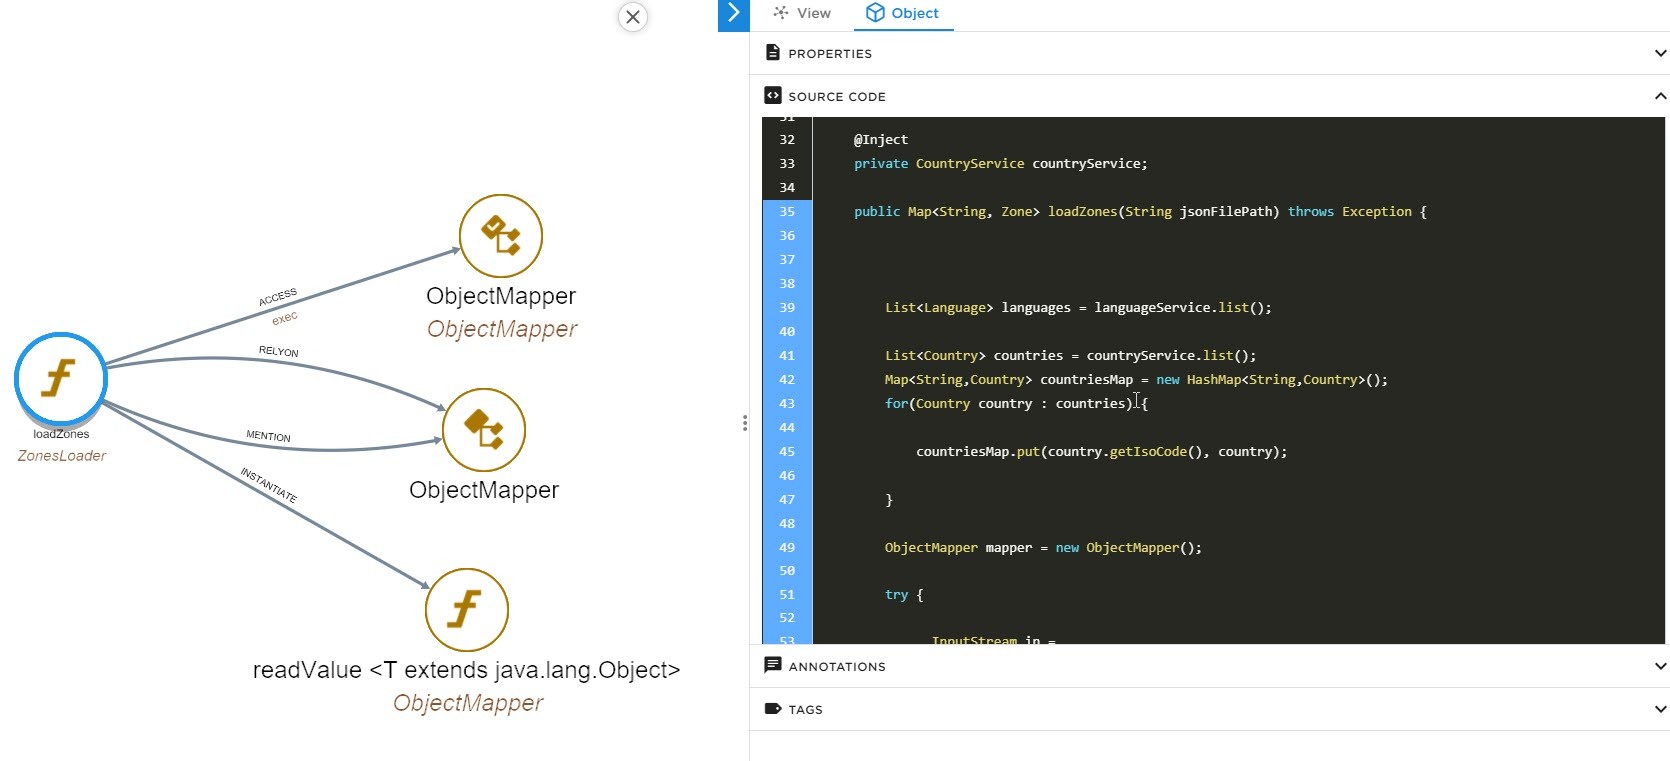Click line number 49 in source code
Image resolution: width=1670 pixels, height=761 pixels.
[x=787, y=548]
